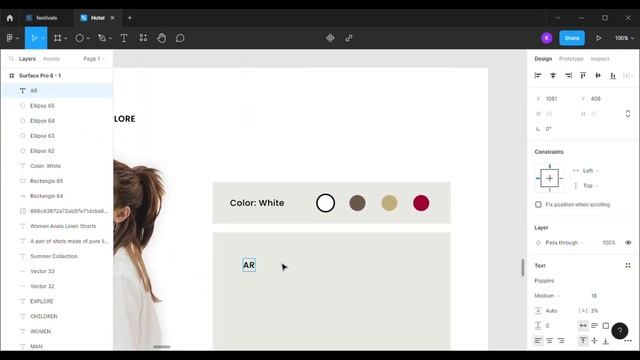Open text styles four-dot icon
640x360 pixels.
(628, 265)
